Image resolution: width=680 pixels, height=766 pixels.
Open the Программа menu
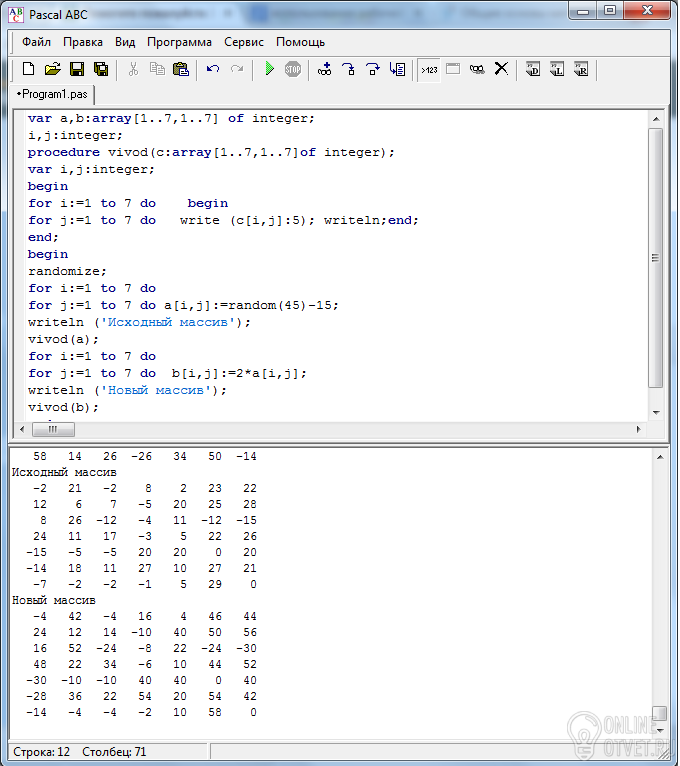(x=179, y=43)
